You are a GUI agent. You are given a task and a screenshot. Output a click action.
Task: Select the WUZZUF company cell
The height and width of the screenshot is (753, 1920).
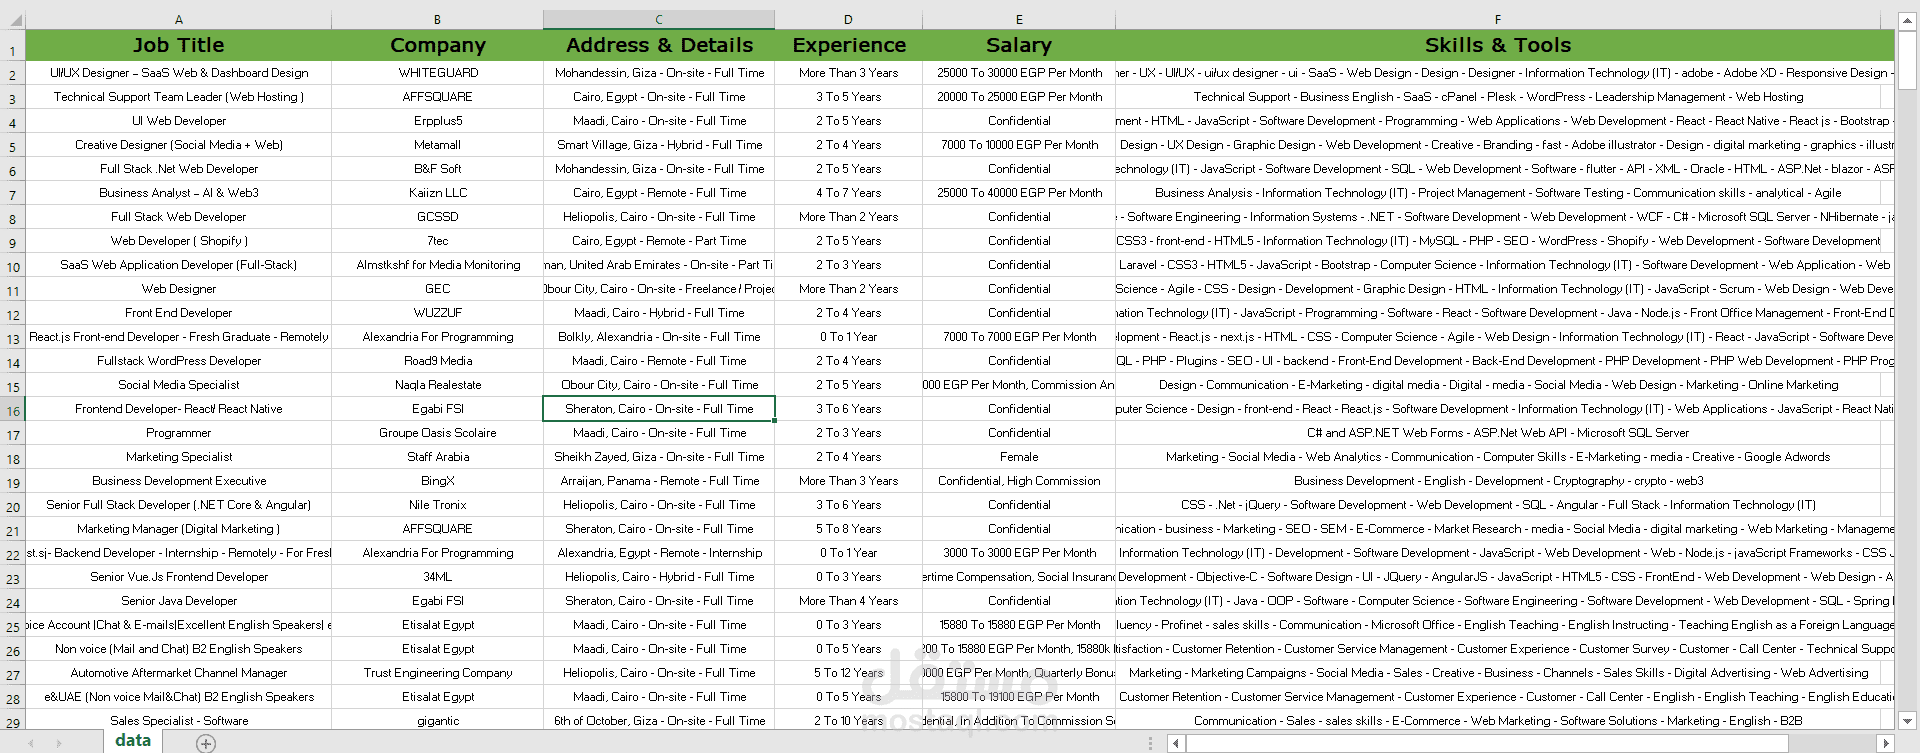pyautogui.click(x=438, y=313)
